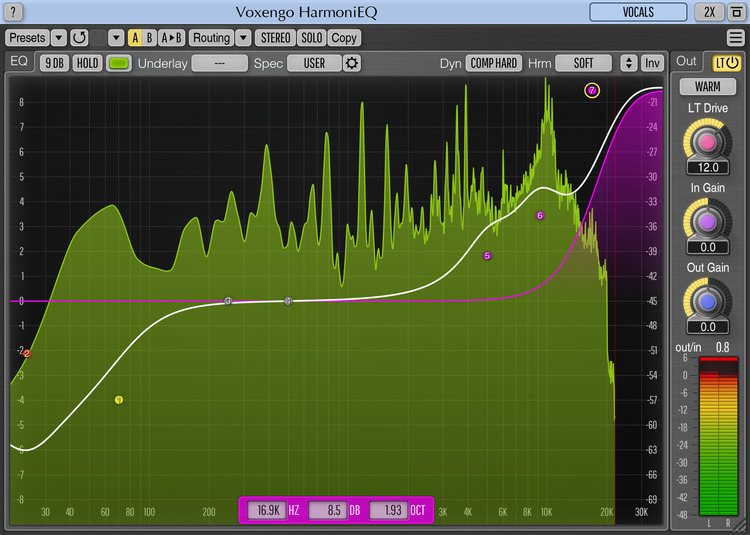Switch to the EQ tab
The width and height of the screenshot is (750, 535).
19,61
